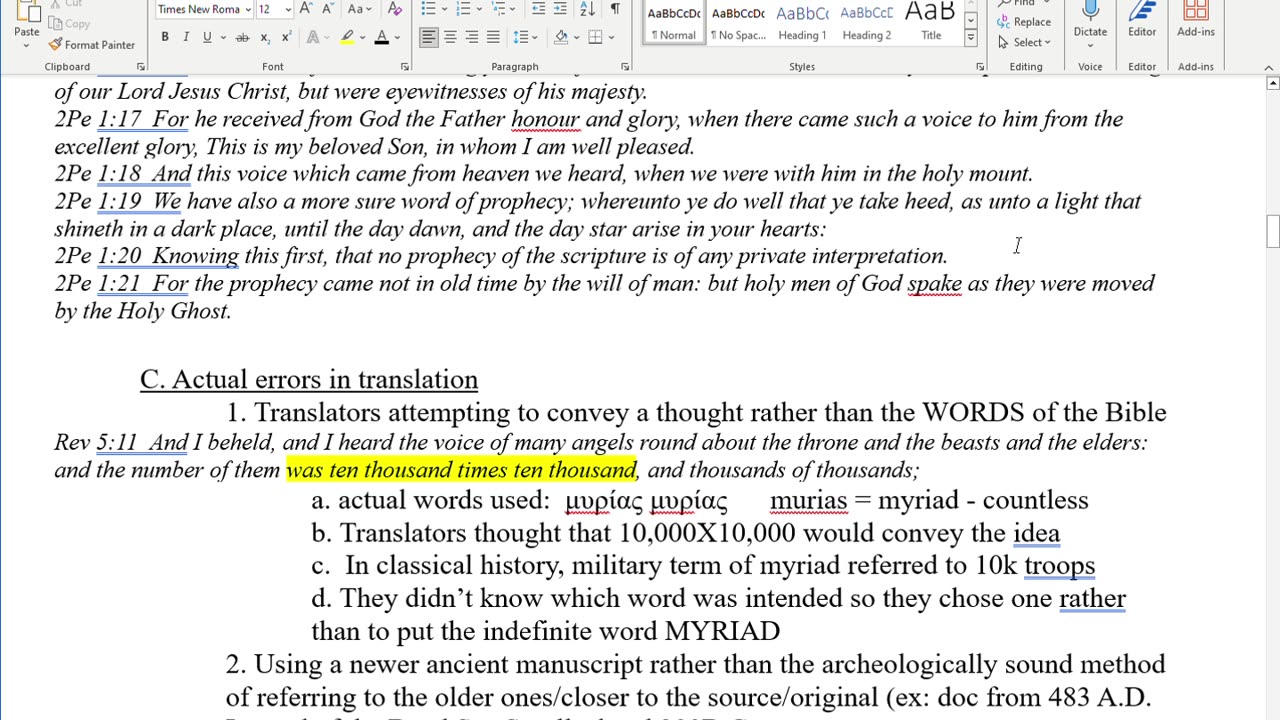This screenshot has height=720, width=1280.
Task: Open highlight color dropdown arrow
Action: (362, 38)
